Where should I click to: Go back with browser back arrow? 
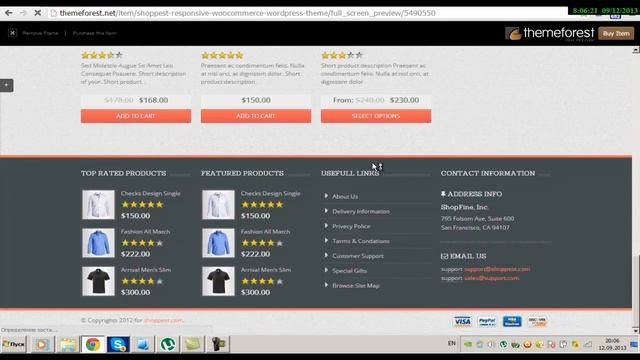[x=8, y=13]
